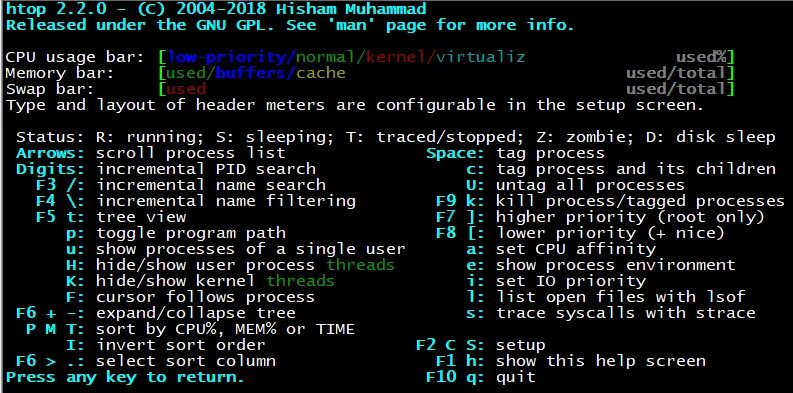Click 'show processes of a single user'
Image resolution: width=793 pixels, height=393 pixels.
(x=251, y=249)
